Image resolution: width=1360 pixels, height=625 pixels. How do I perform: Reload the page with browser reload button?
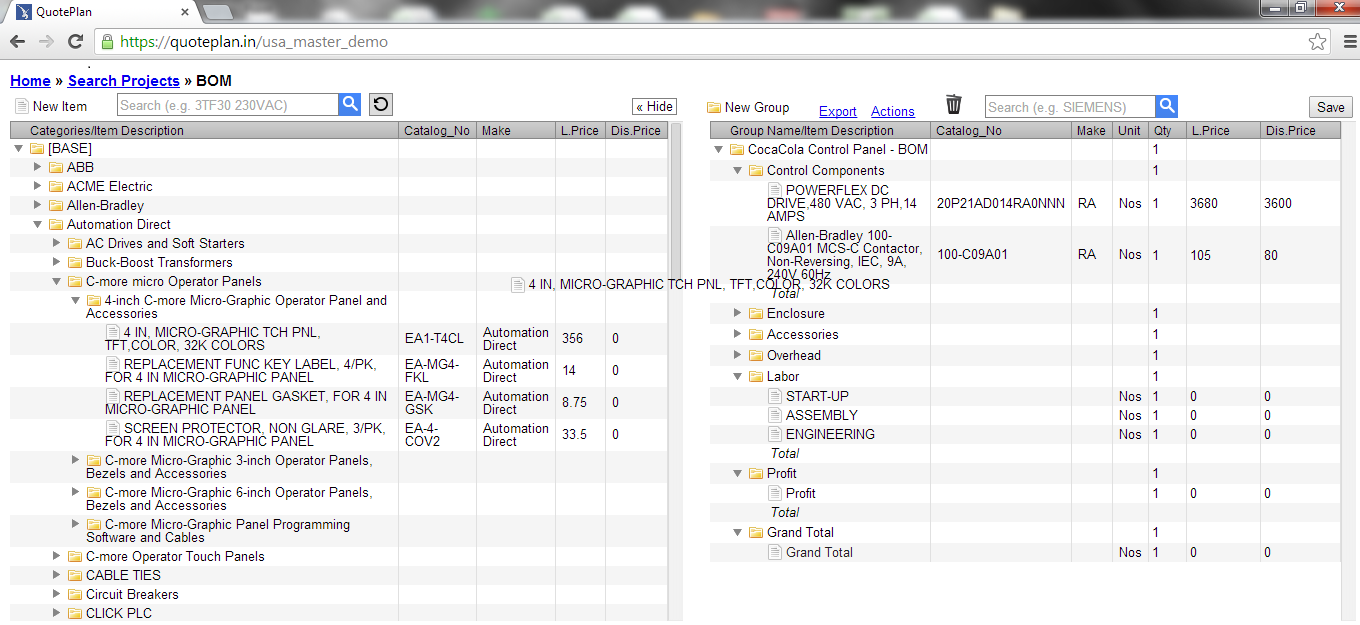click(x=75, y=41)
